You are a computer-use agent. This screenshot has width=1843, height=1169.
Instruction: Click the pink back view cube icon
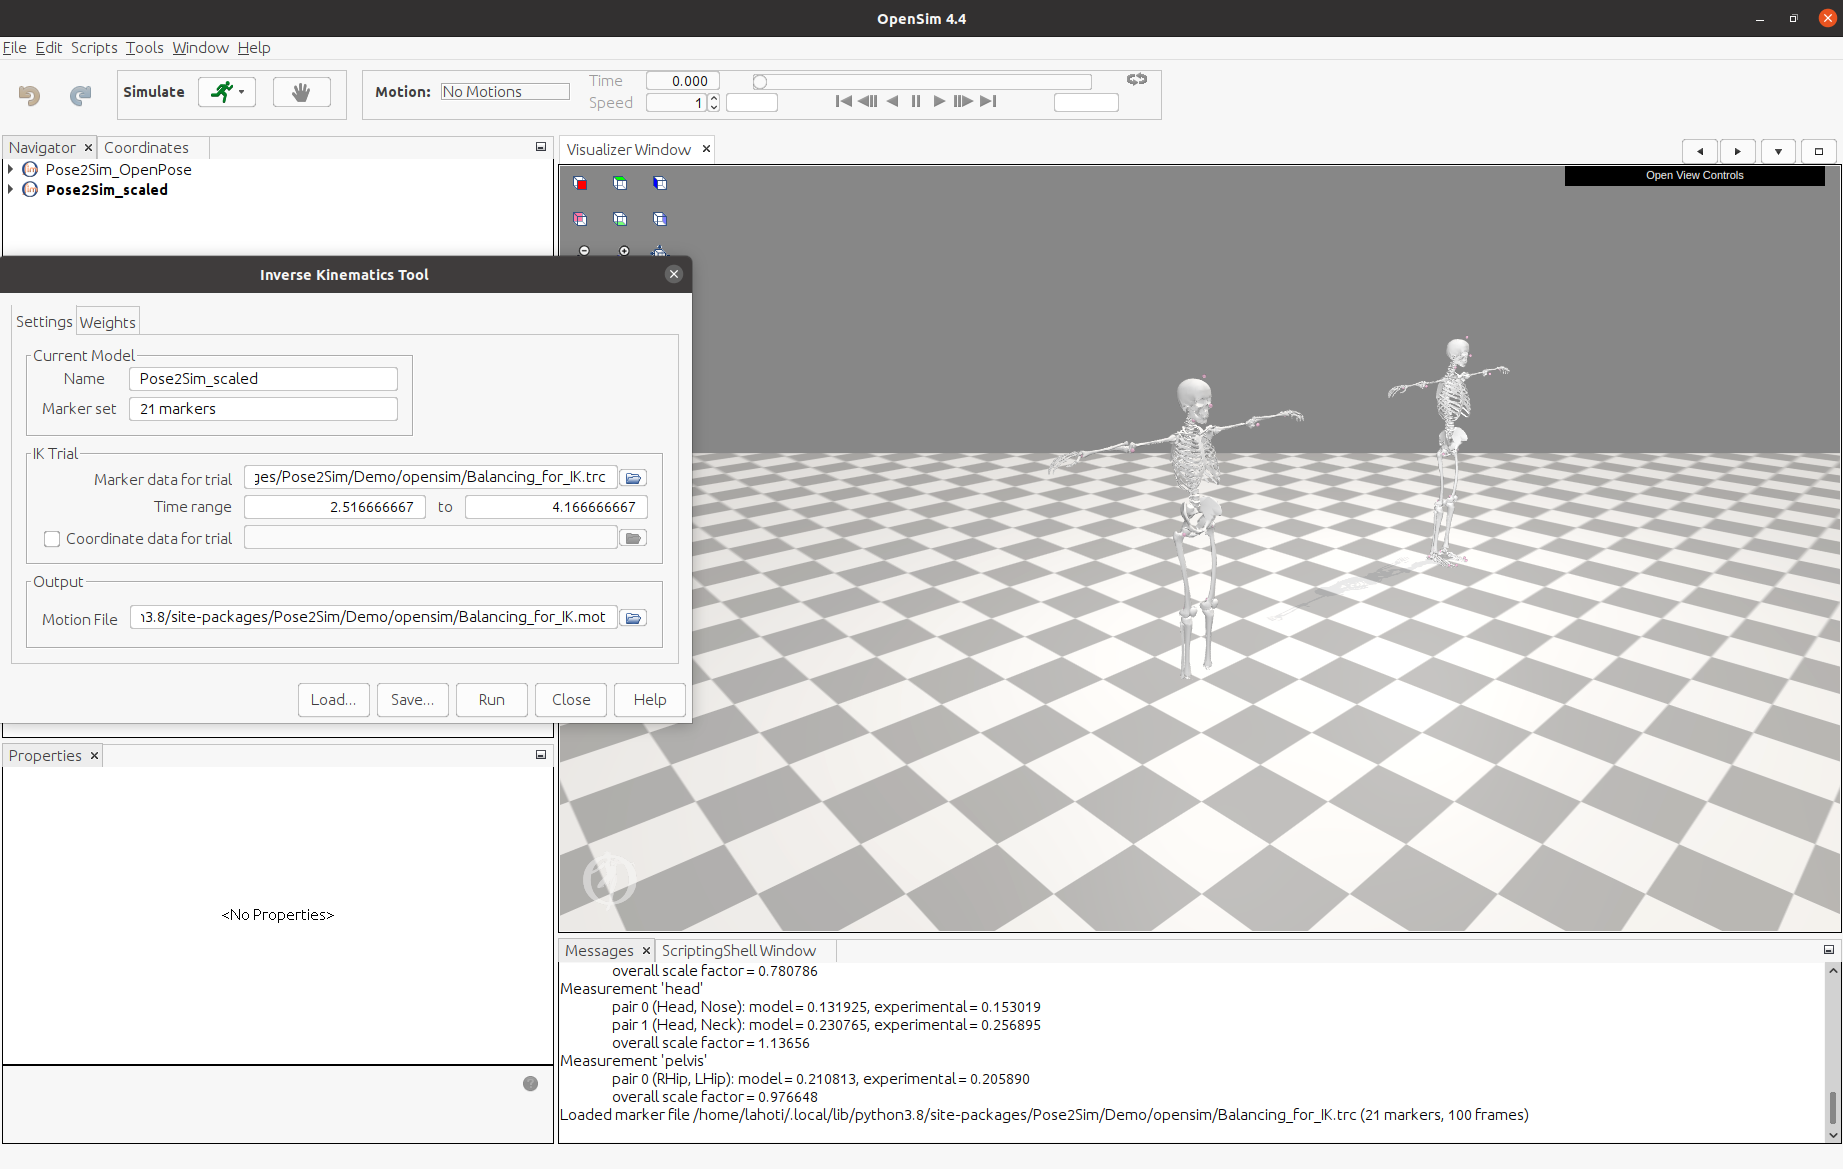(x=580, y=218)
